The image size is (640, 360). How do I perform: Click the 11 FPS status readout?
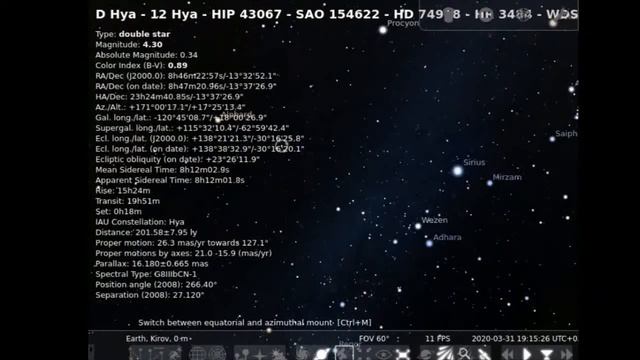[438, 338]
